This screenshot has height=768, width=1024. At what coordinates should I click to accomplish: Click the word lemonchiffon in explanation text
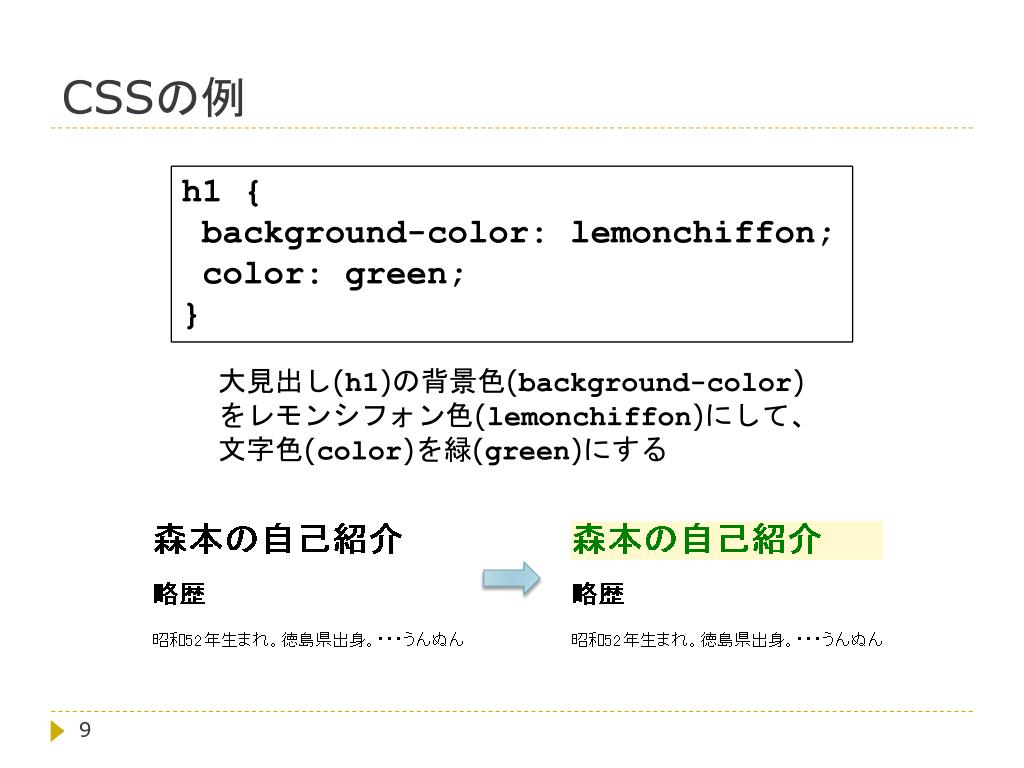pos(590,417)
